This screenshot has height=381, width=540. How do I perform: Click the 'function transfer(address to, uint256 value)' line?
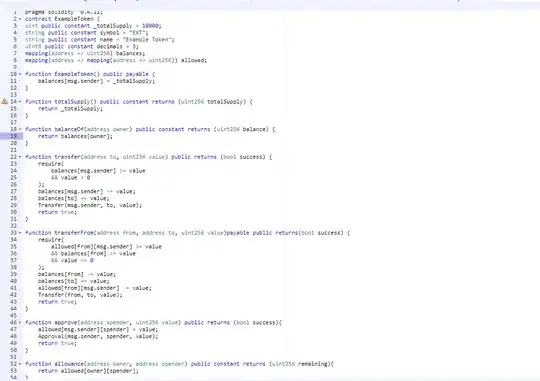(x=148, y=157)
